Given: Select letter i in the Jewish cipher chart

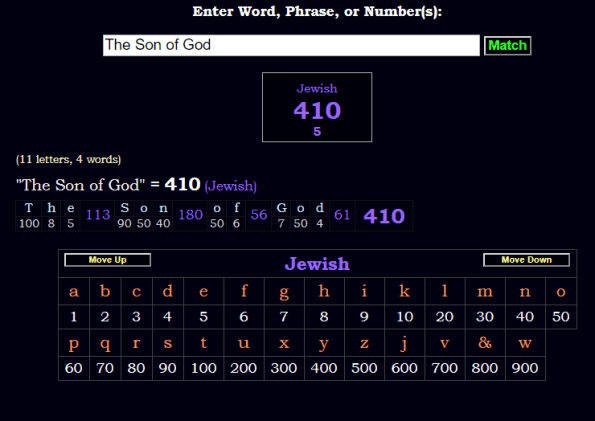Looking at the screenshot, I should pos(364,291).
